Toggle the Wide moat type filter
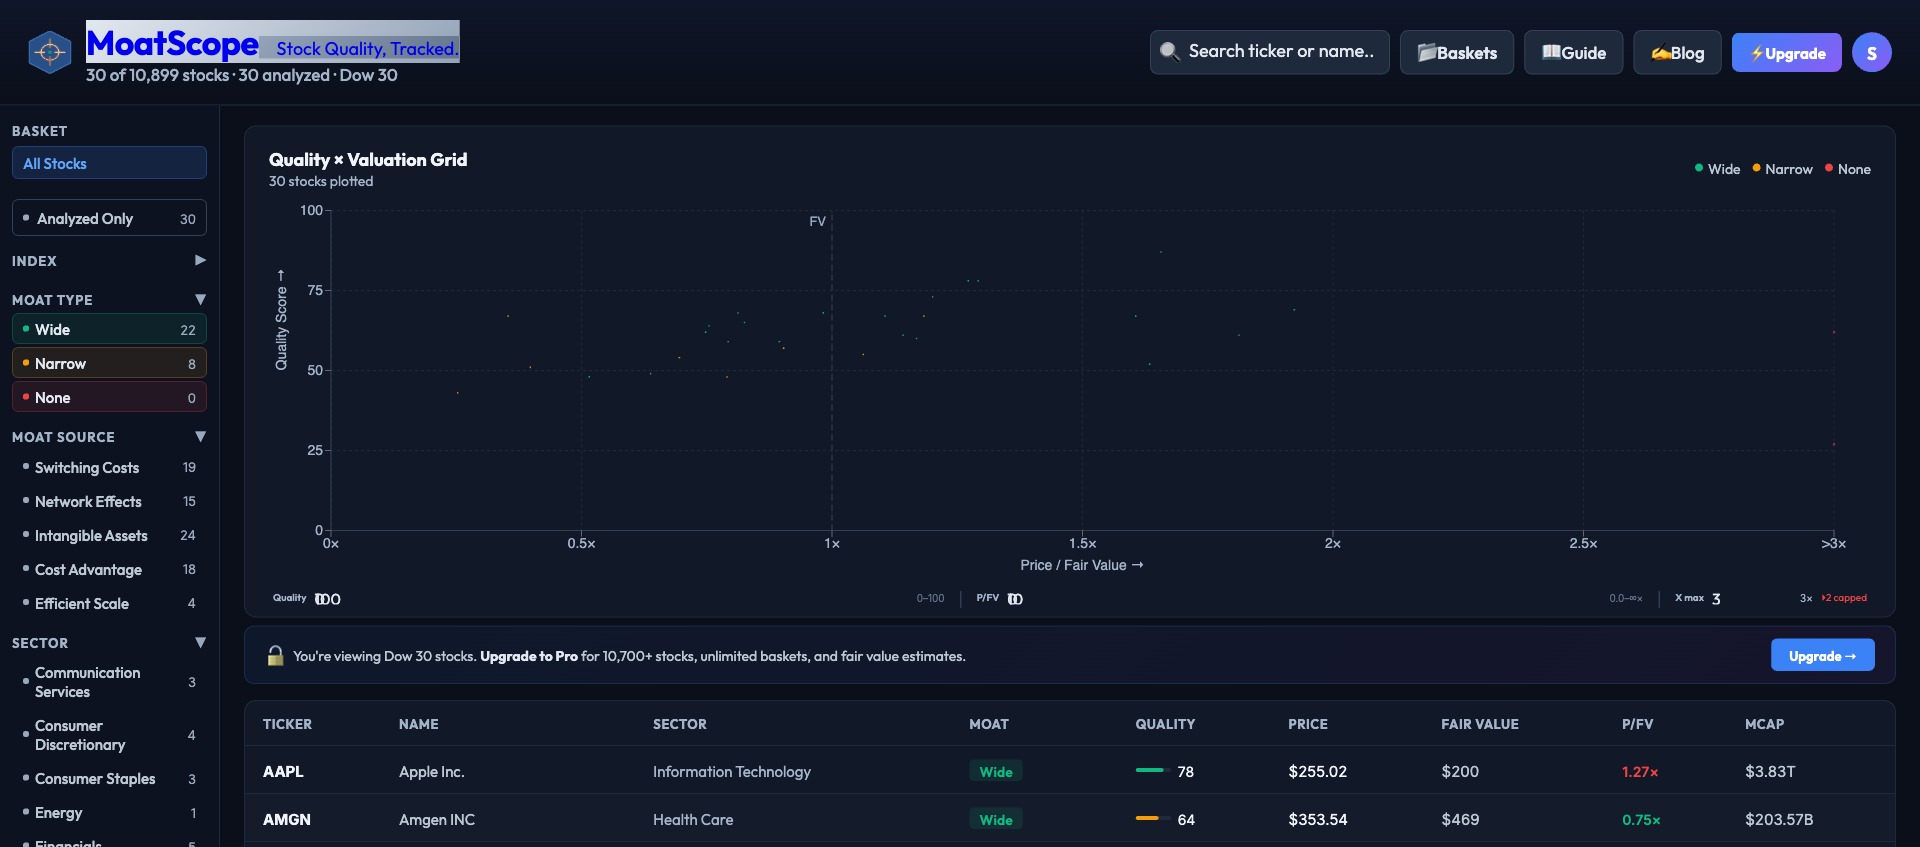The height and width of the screenshot is (847, 1920). click(x=109, y=330)
